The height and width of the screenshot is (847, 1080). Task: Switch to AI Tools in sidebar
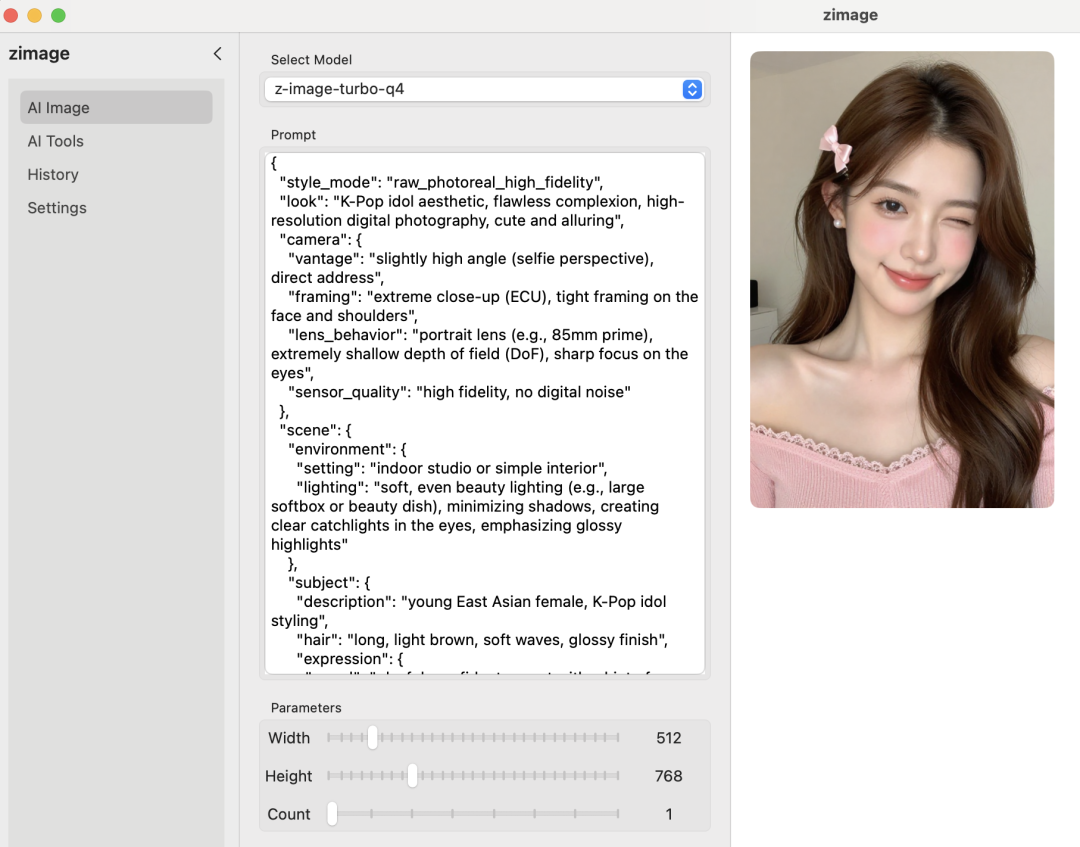tap(56, 141)
